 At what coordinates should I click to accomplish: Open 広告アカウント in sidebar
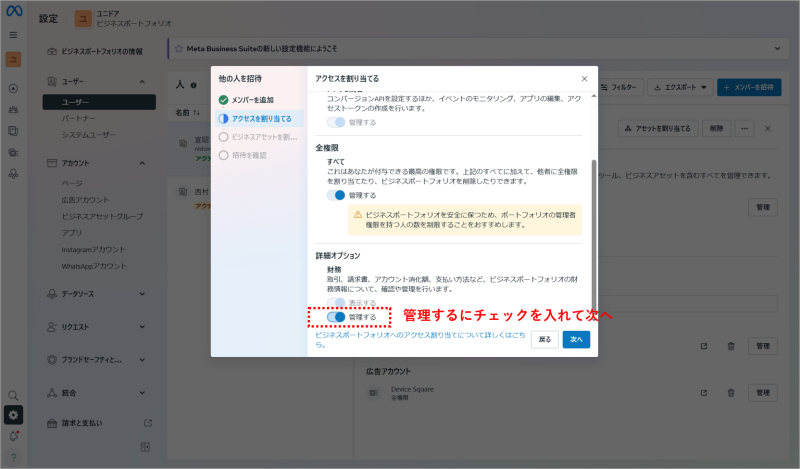click(85, 200)
